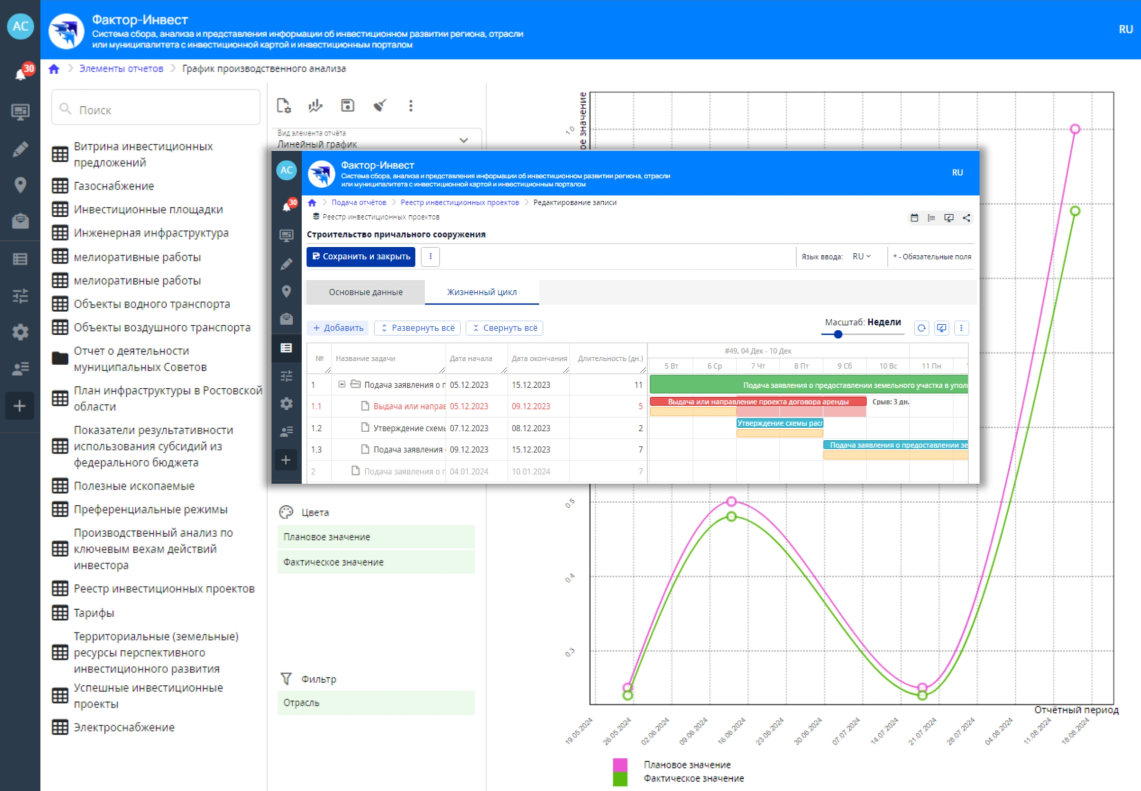Open Отчет о деятельности муниципальных Советов folder
1141x791 pixels.
140,359
